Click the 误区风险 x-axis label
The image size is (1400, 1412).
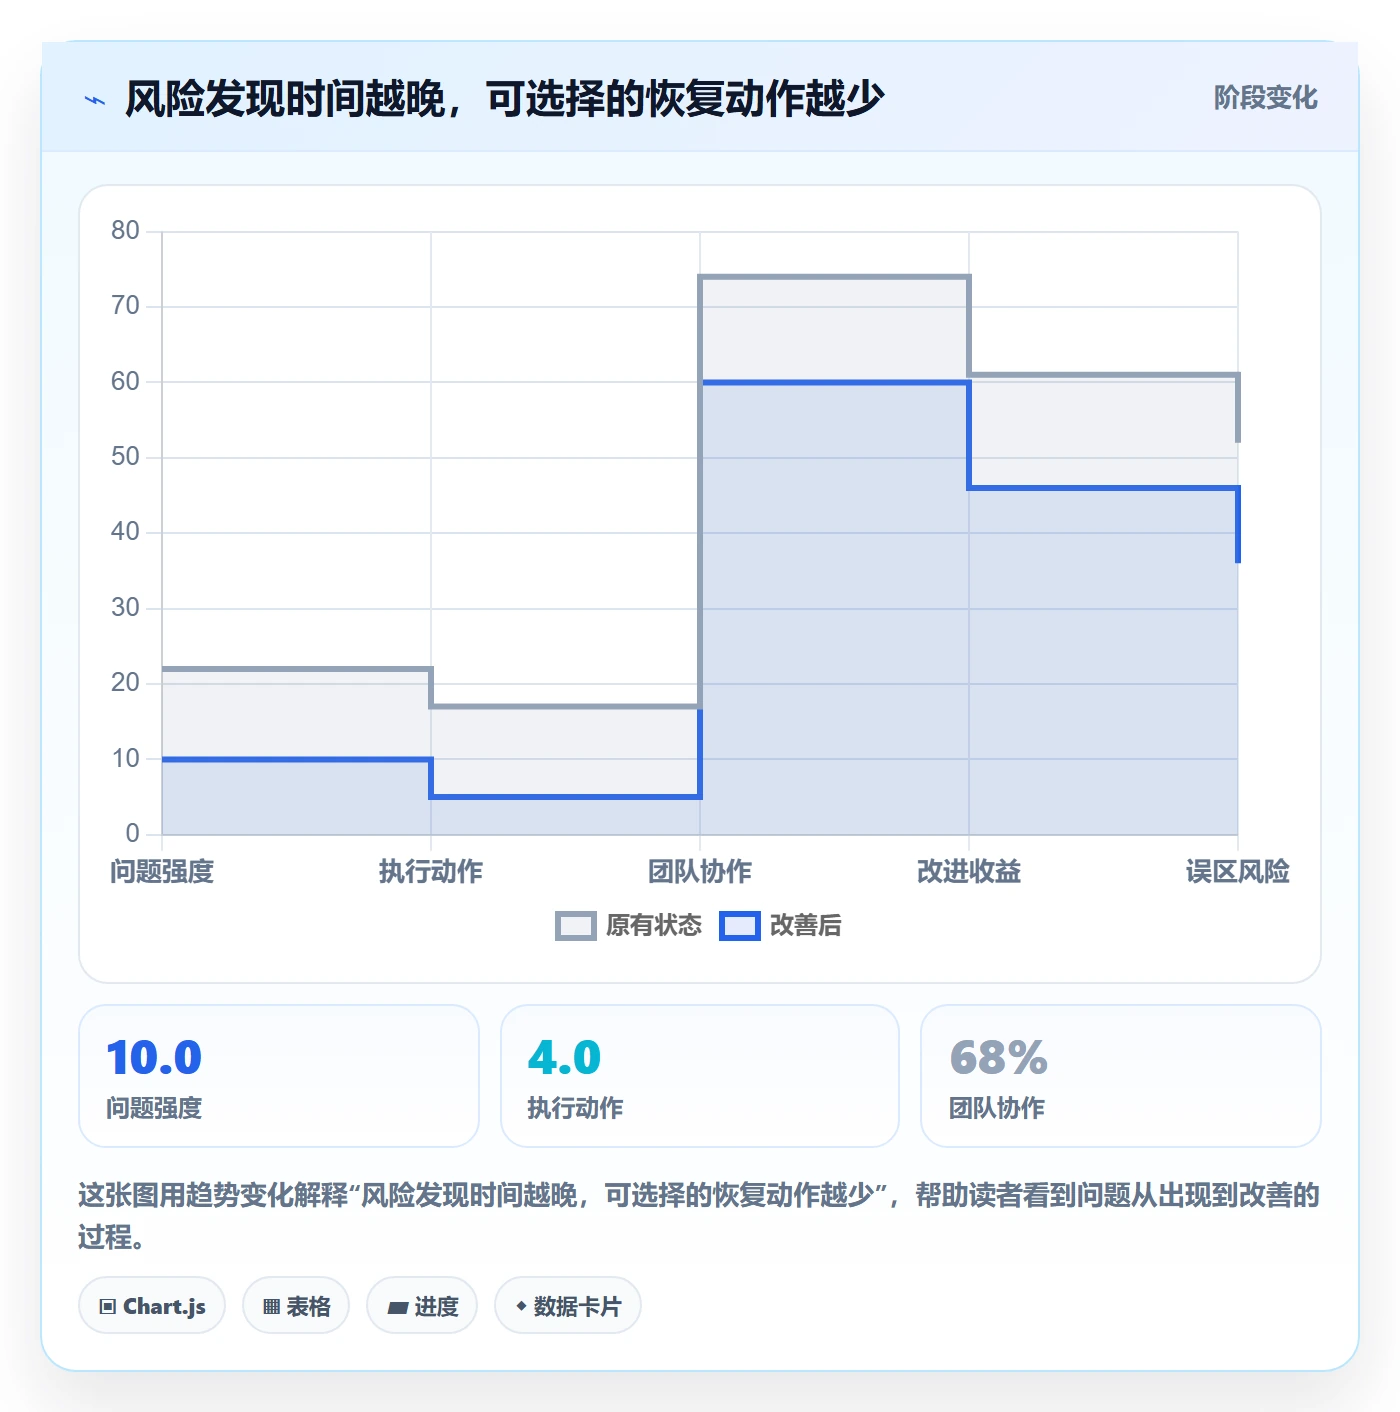point(1238,872)
